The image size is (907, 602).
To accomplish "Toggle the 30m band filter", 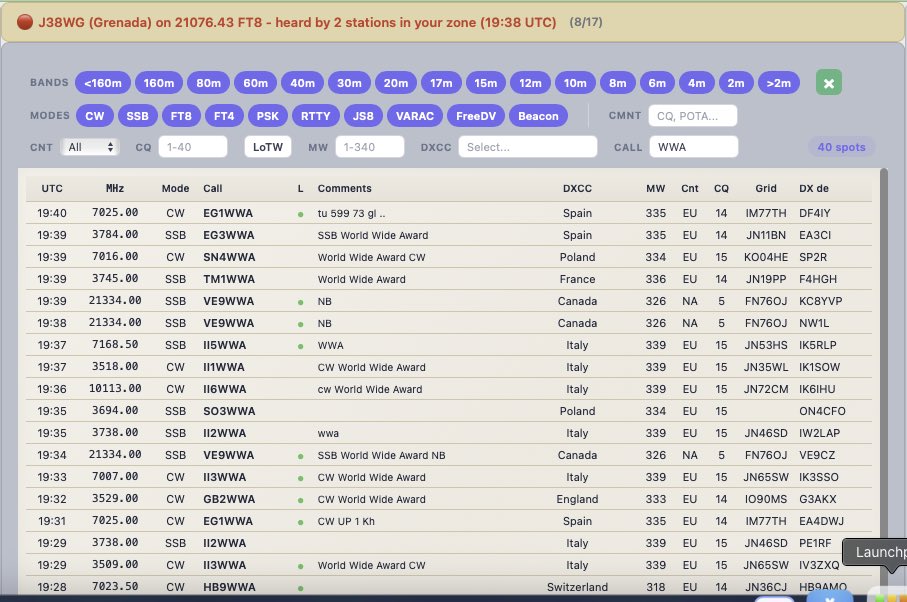I will point(349,83).
